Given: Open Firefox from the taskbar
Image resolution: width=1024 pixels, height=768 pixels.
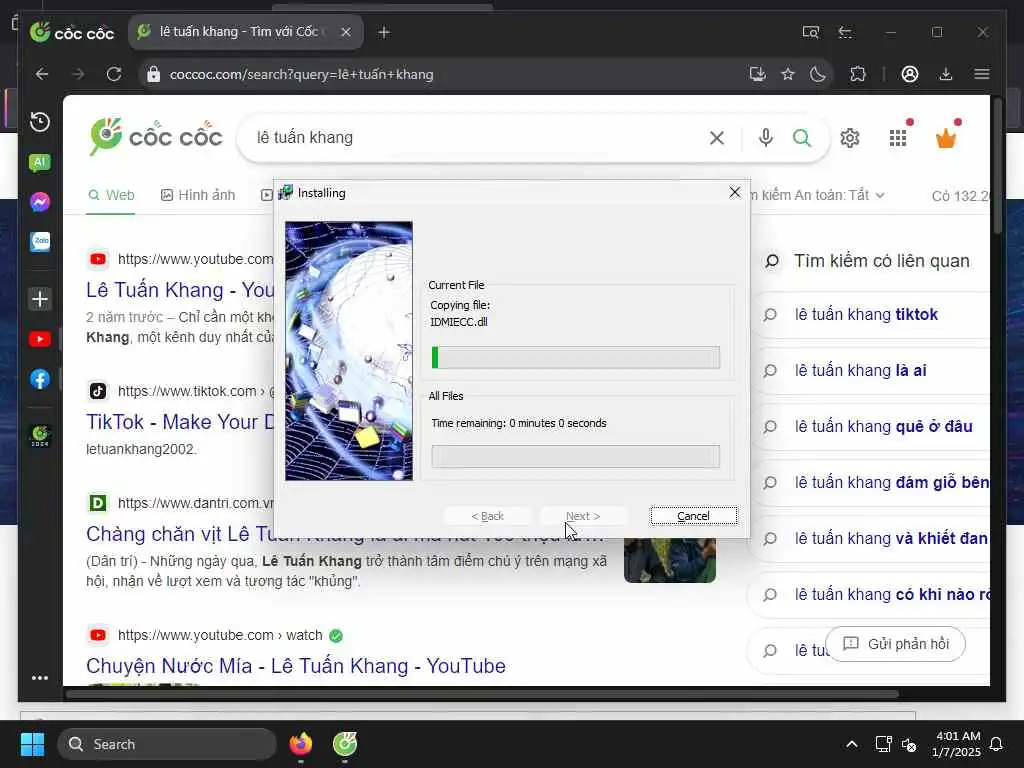Looking at the screenshot, I should [x=300, y=744].
